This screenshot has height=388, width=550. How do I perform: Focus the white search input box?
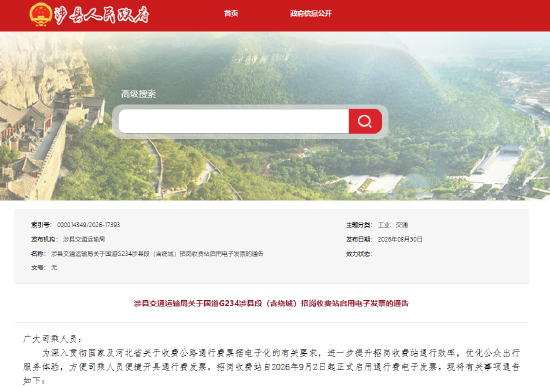click(x=234, y=121)
